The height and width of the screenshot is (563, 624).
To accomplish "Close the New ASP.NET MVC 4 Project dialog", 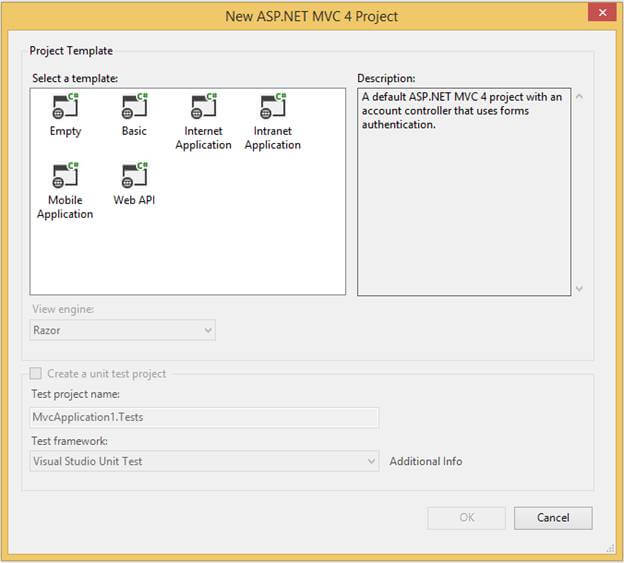I will [x=603, y=12].
